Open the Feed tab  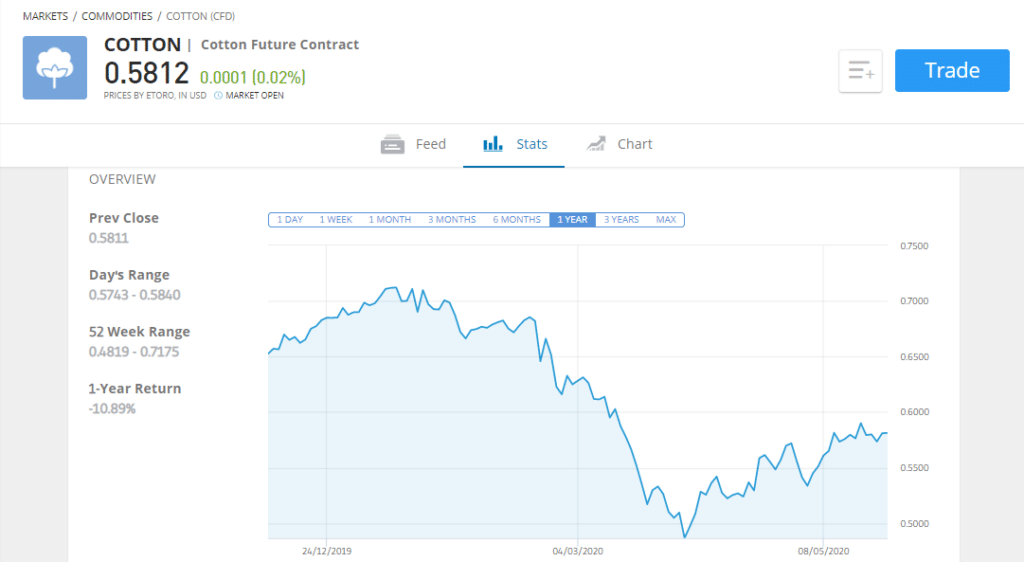(x=413, y=144)
